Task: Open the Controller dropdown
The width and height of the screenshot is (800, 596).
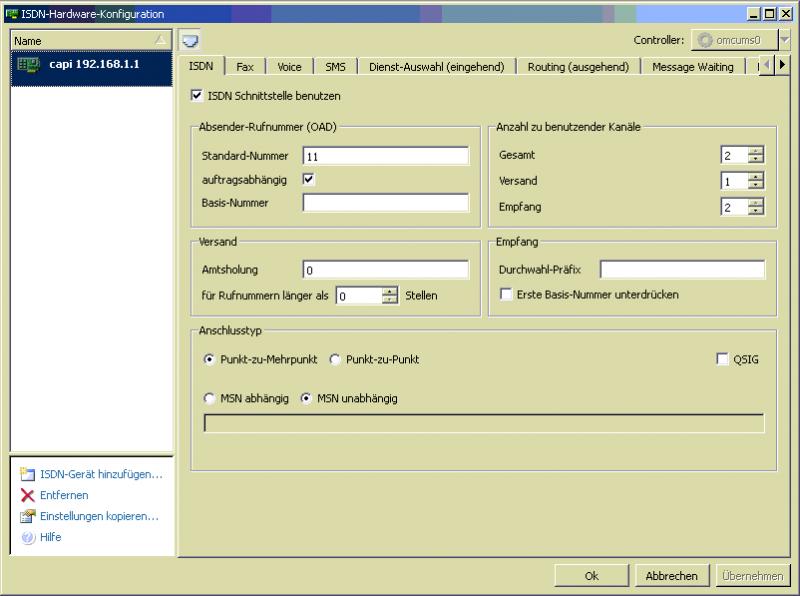Action: pyautogui.click(x=783, y=40)
